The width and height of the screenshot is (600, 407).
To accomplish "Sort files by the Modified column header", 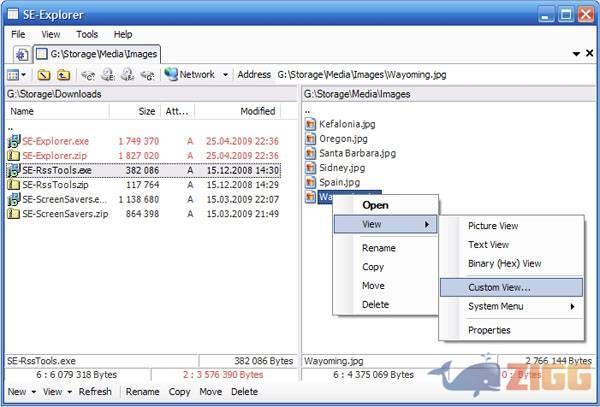I will pos(257,111).
